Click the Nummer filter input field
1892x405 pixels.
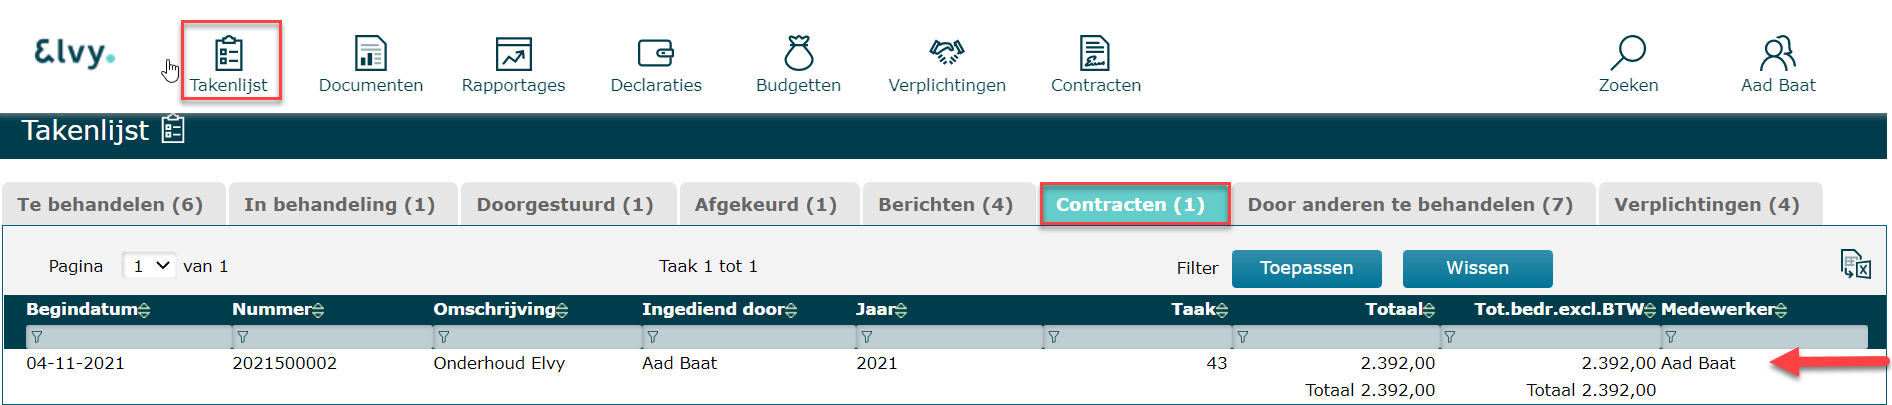click(335, 338)
